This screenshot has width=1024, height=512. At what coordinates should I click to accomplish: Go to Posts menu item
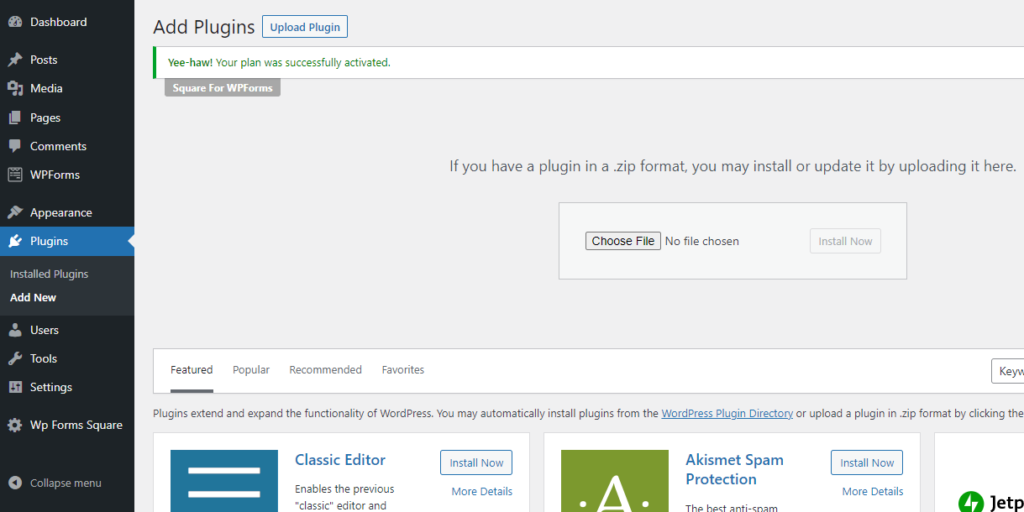(x=67, y=59)
